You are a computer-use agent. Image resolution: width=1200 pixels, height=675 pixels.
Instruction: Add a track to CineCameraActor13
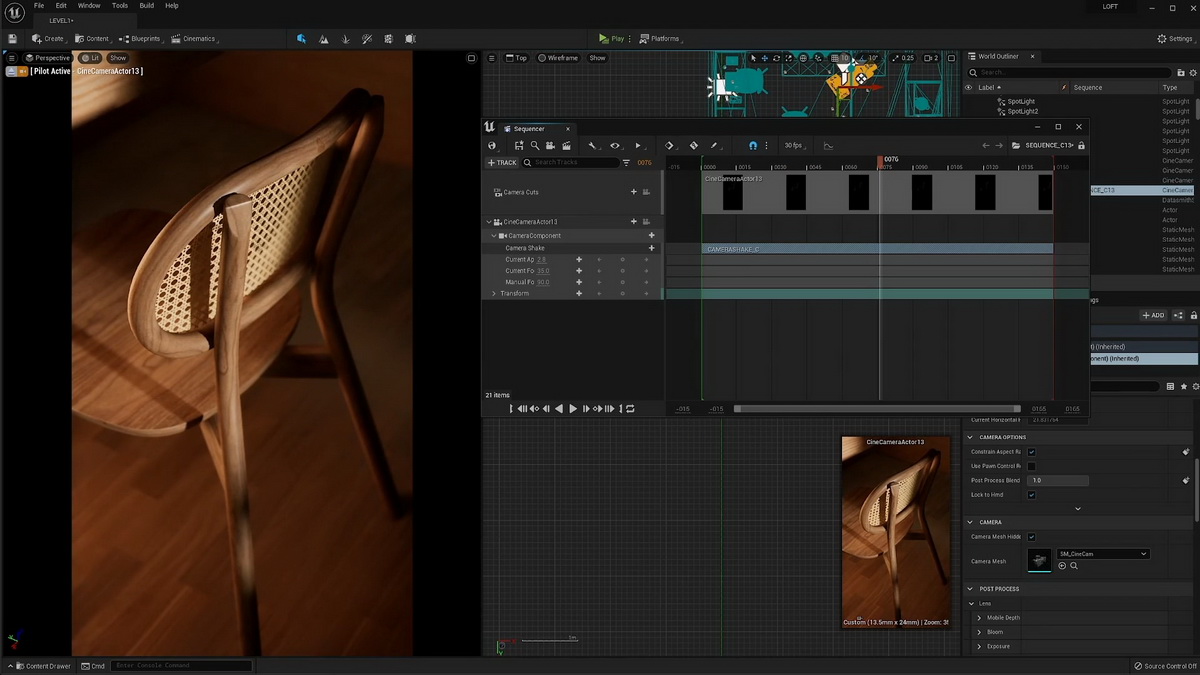click(633, 222)
